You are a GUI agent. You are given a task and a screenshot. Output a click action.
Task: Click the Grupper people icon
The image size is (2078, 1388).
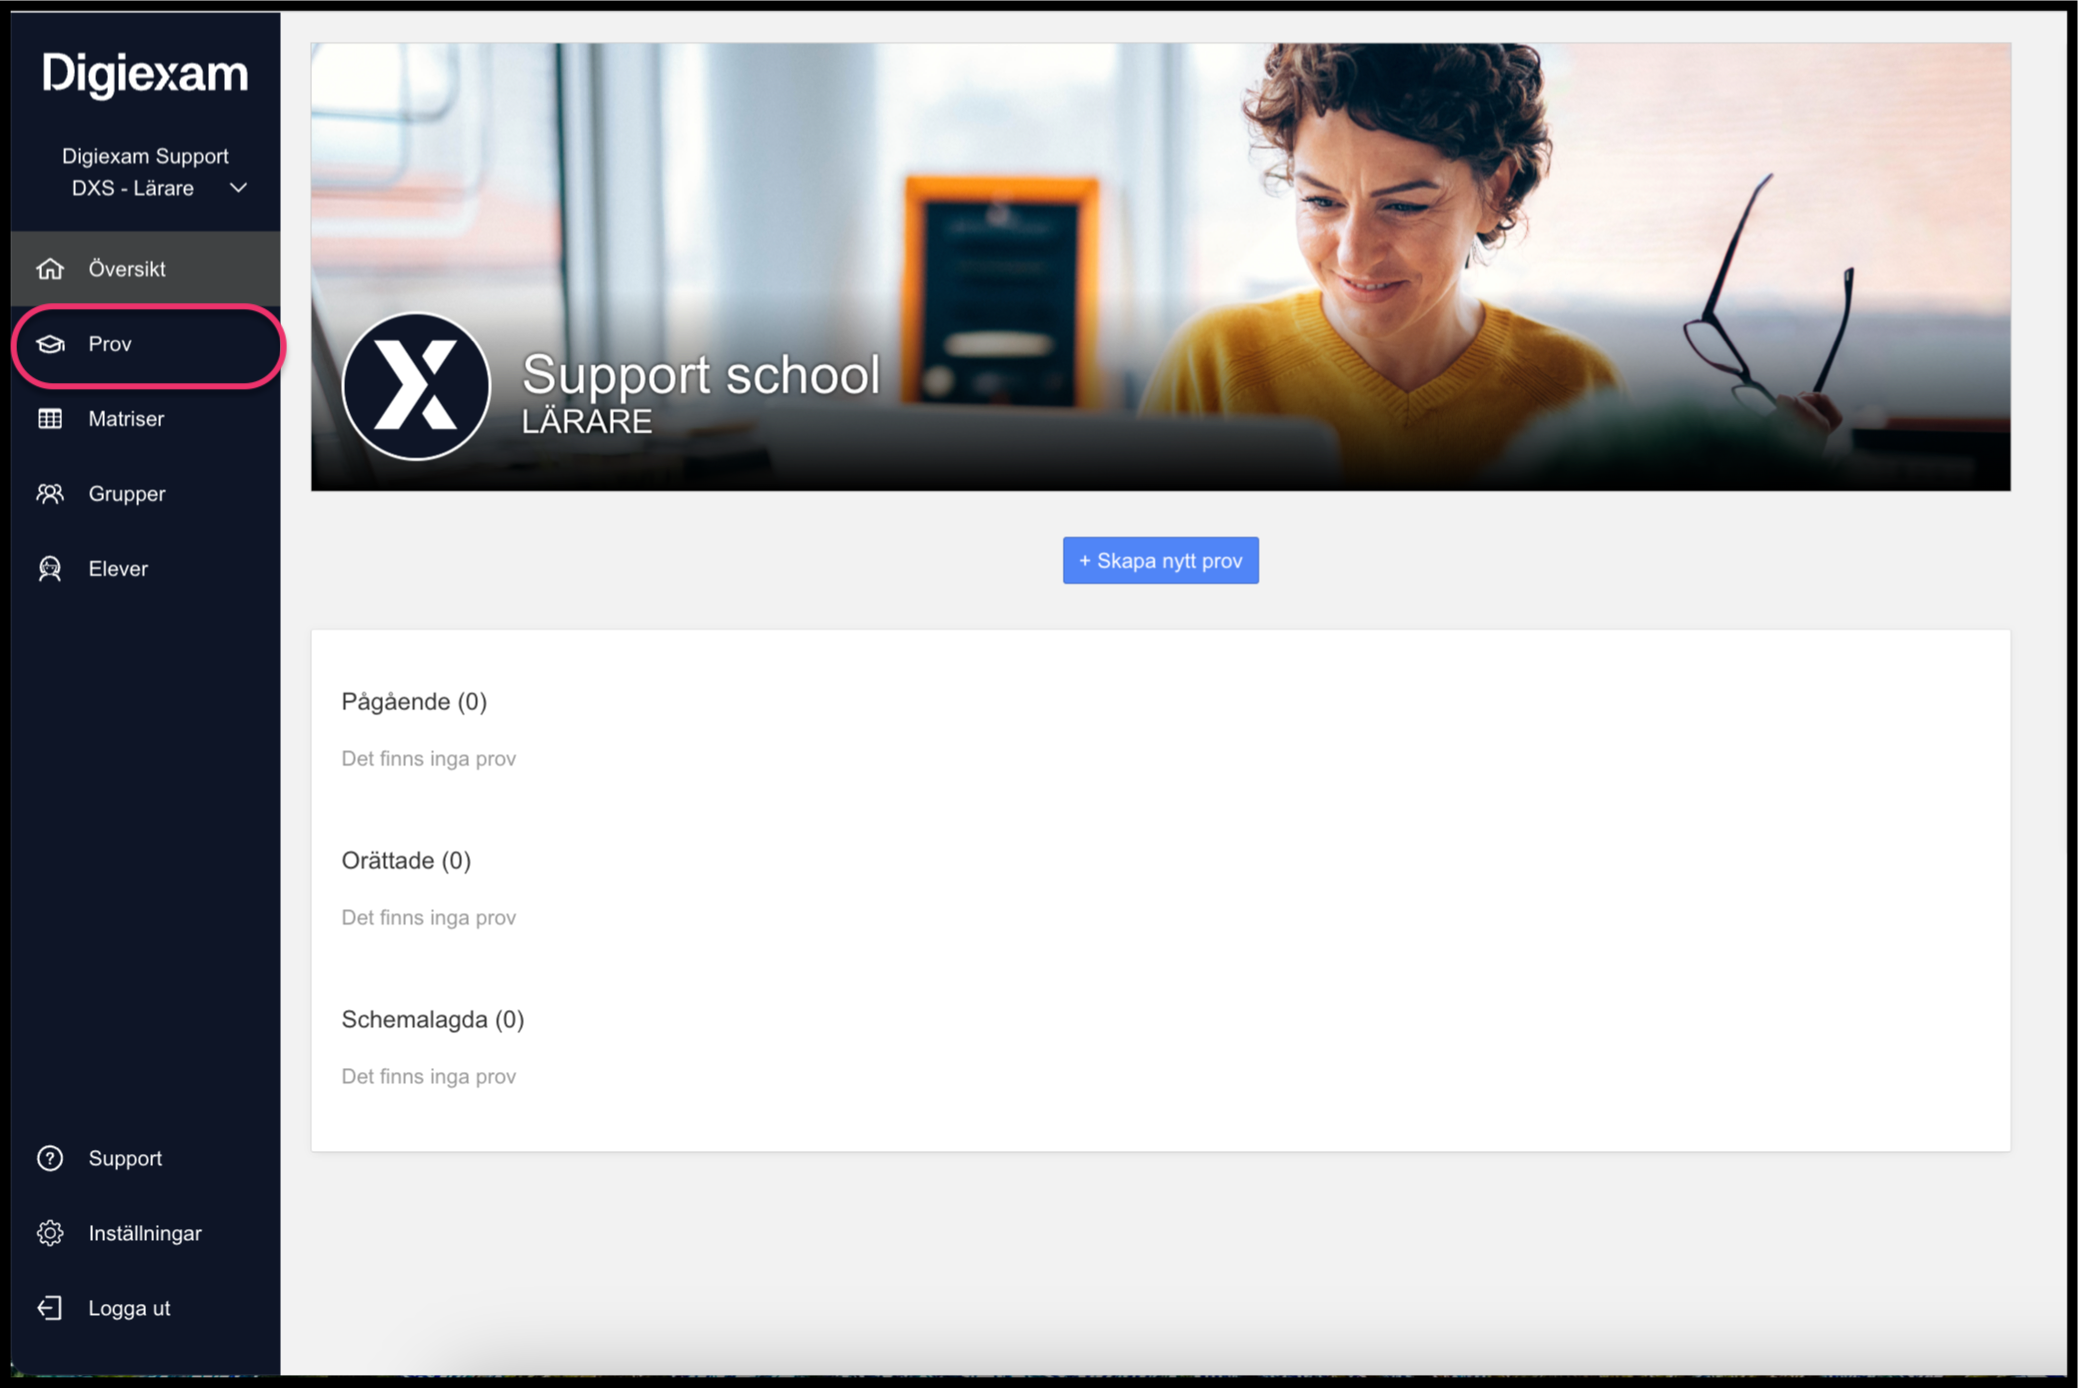click(50, 494)
